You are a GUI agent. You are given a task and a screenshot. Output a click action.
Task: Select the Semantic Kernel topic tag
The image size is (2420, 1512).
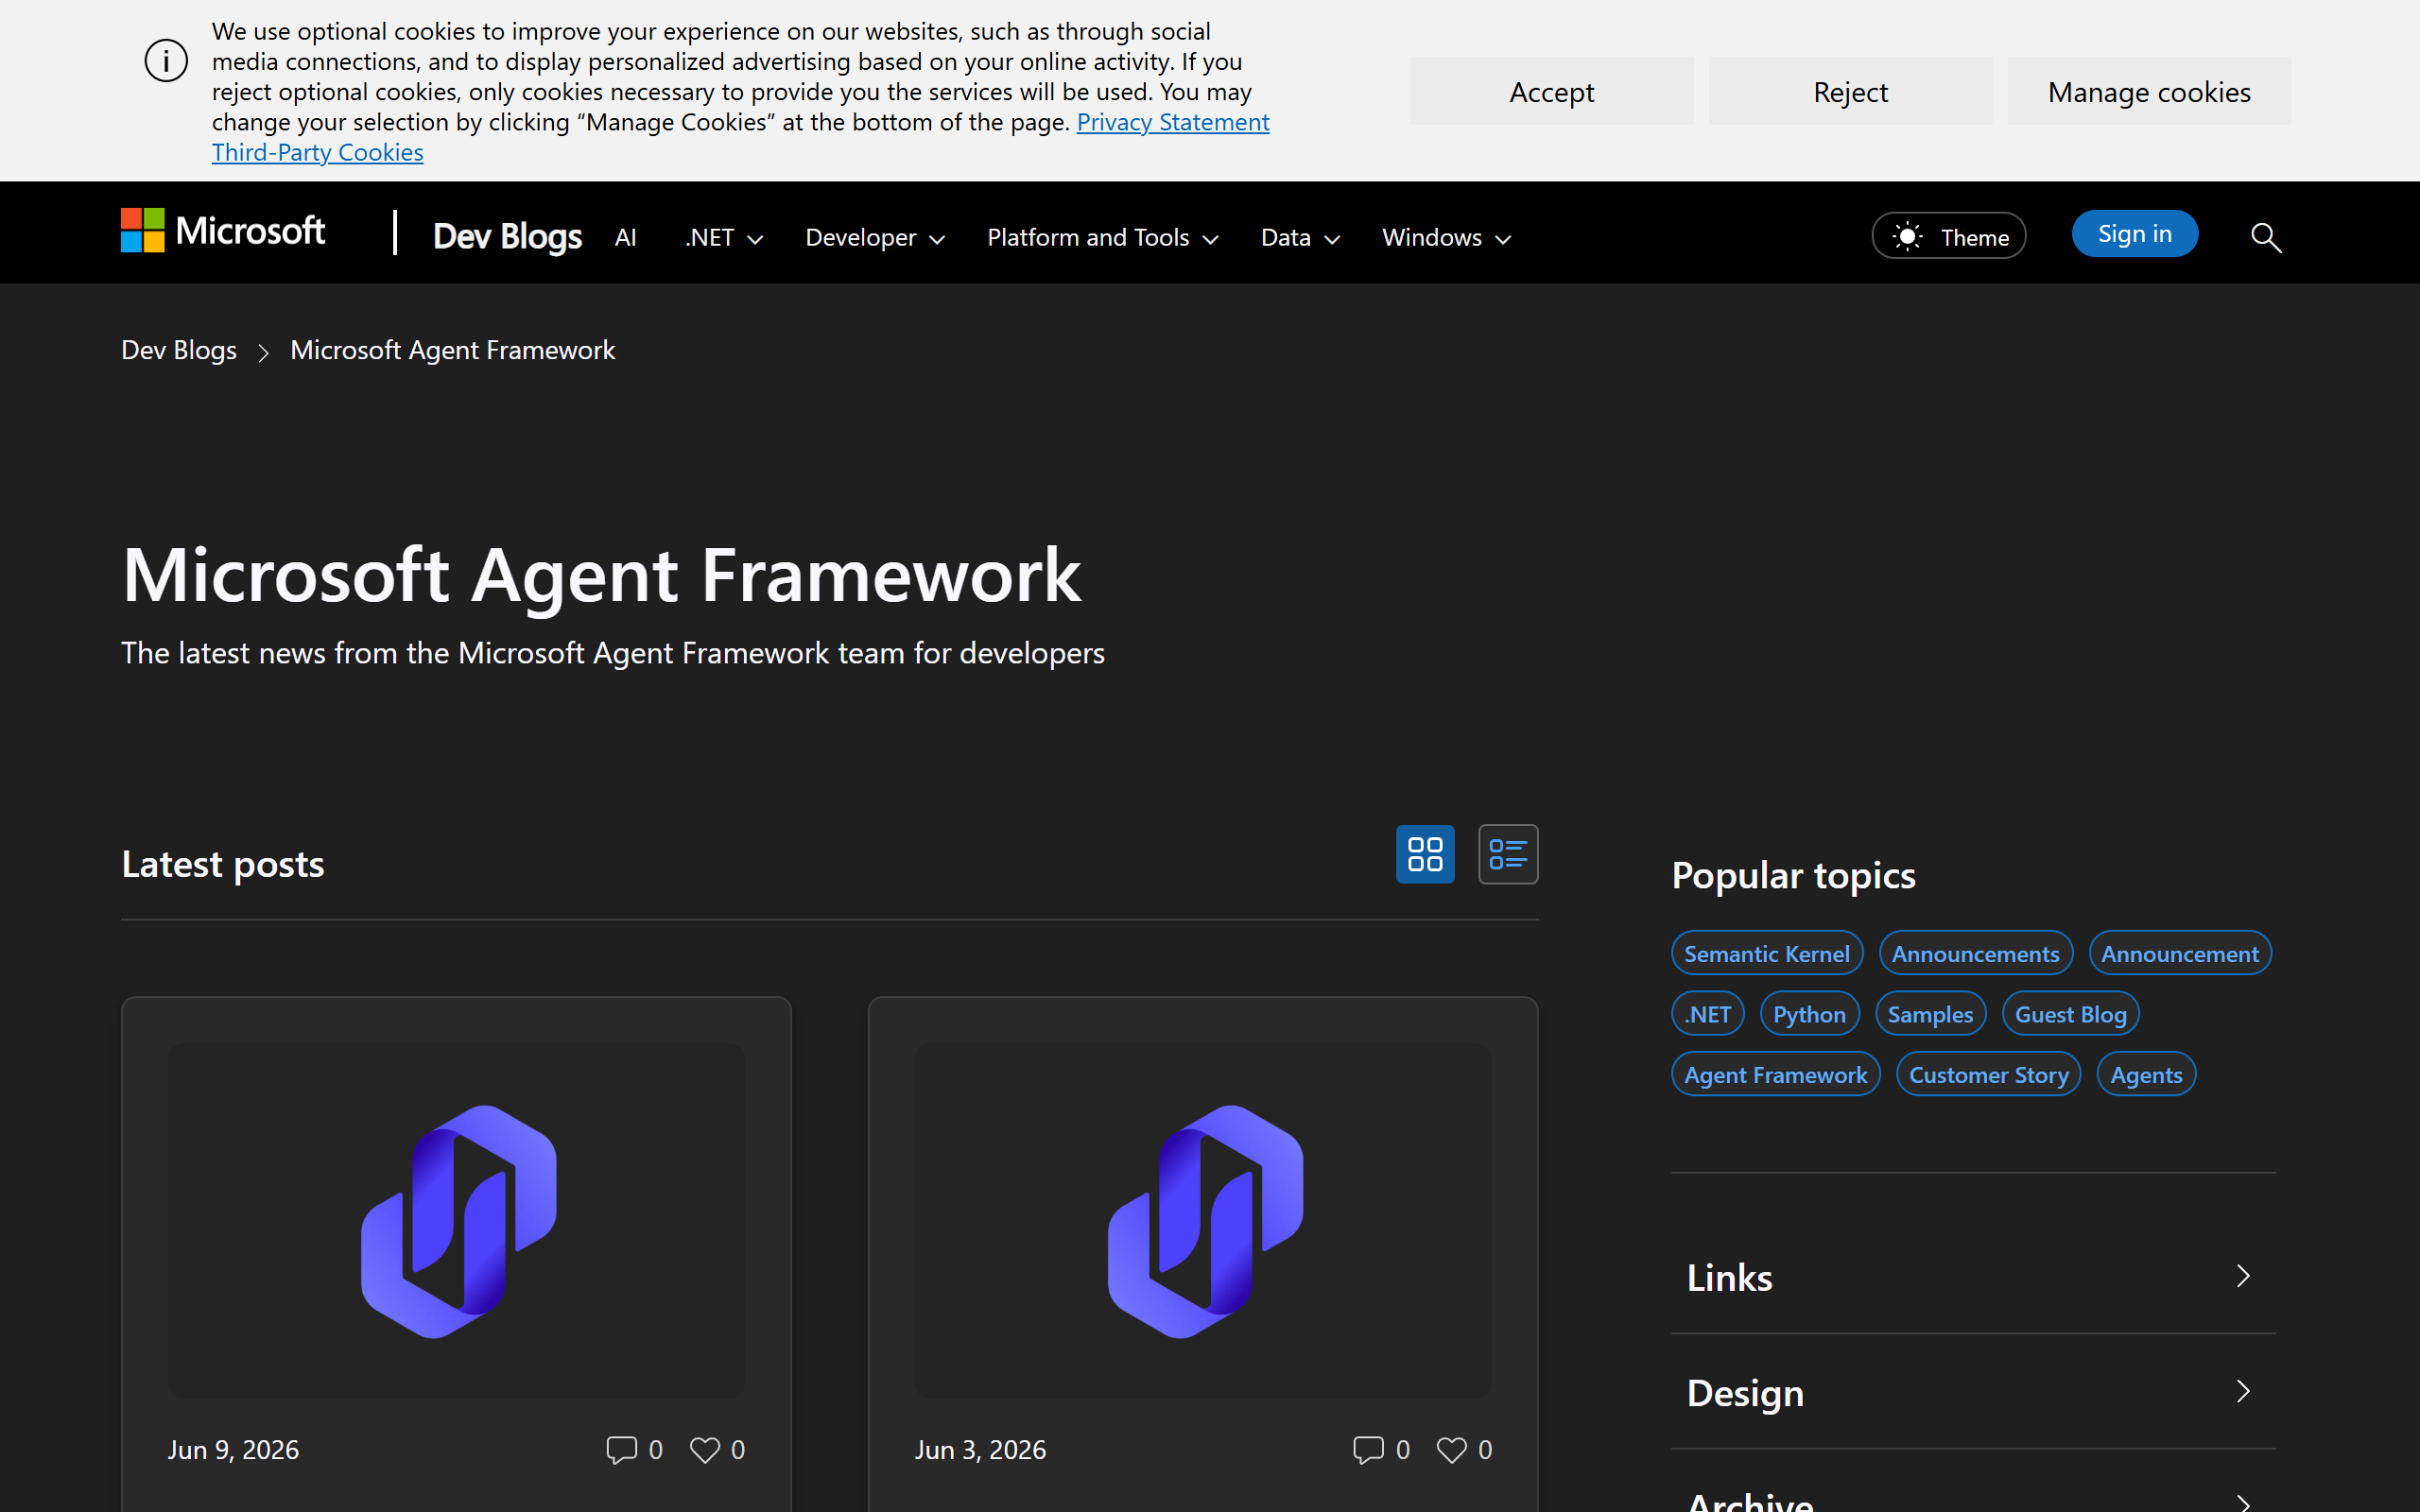[x=1767, y=953]
